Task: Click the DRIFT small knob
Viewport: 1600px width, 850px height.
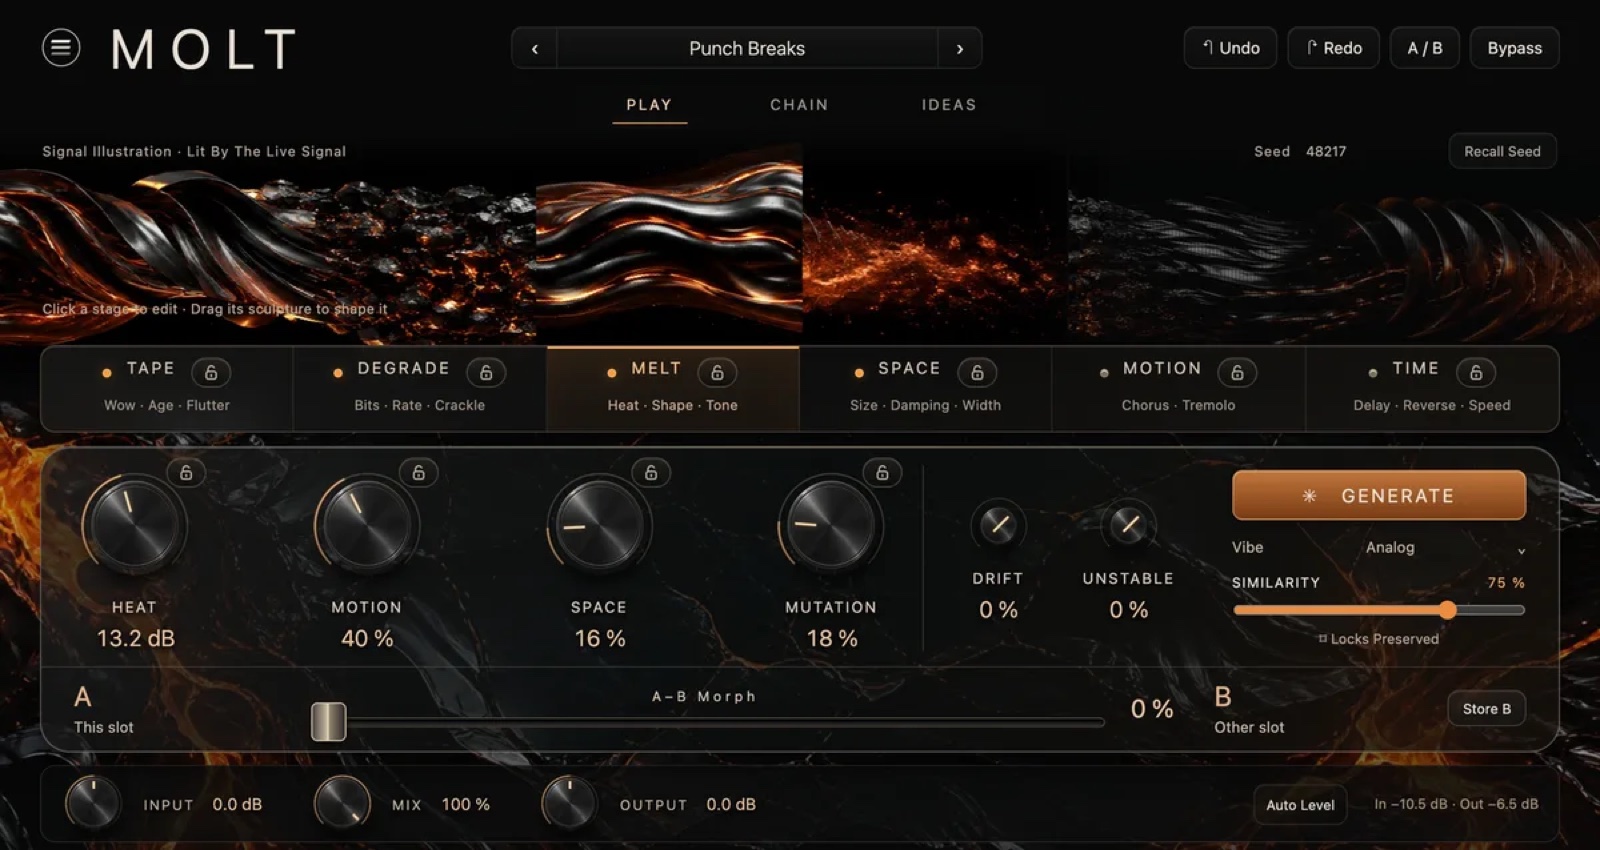Action: click(x=998, y=524)
